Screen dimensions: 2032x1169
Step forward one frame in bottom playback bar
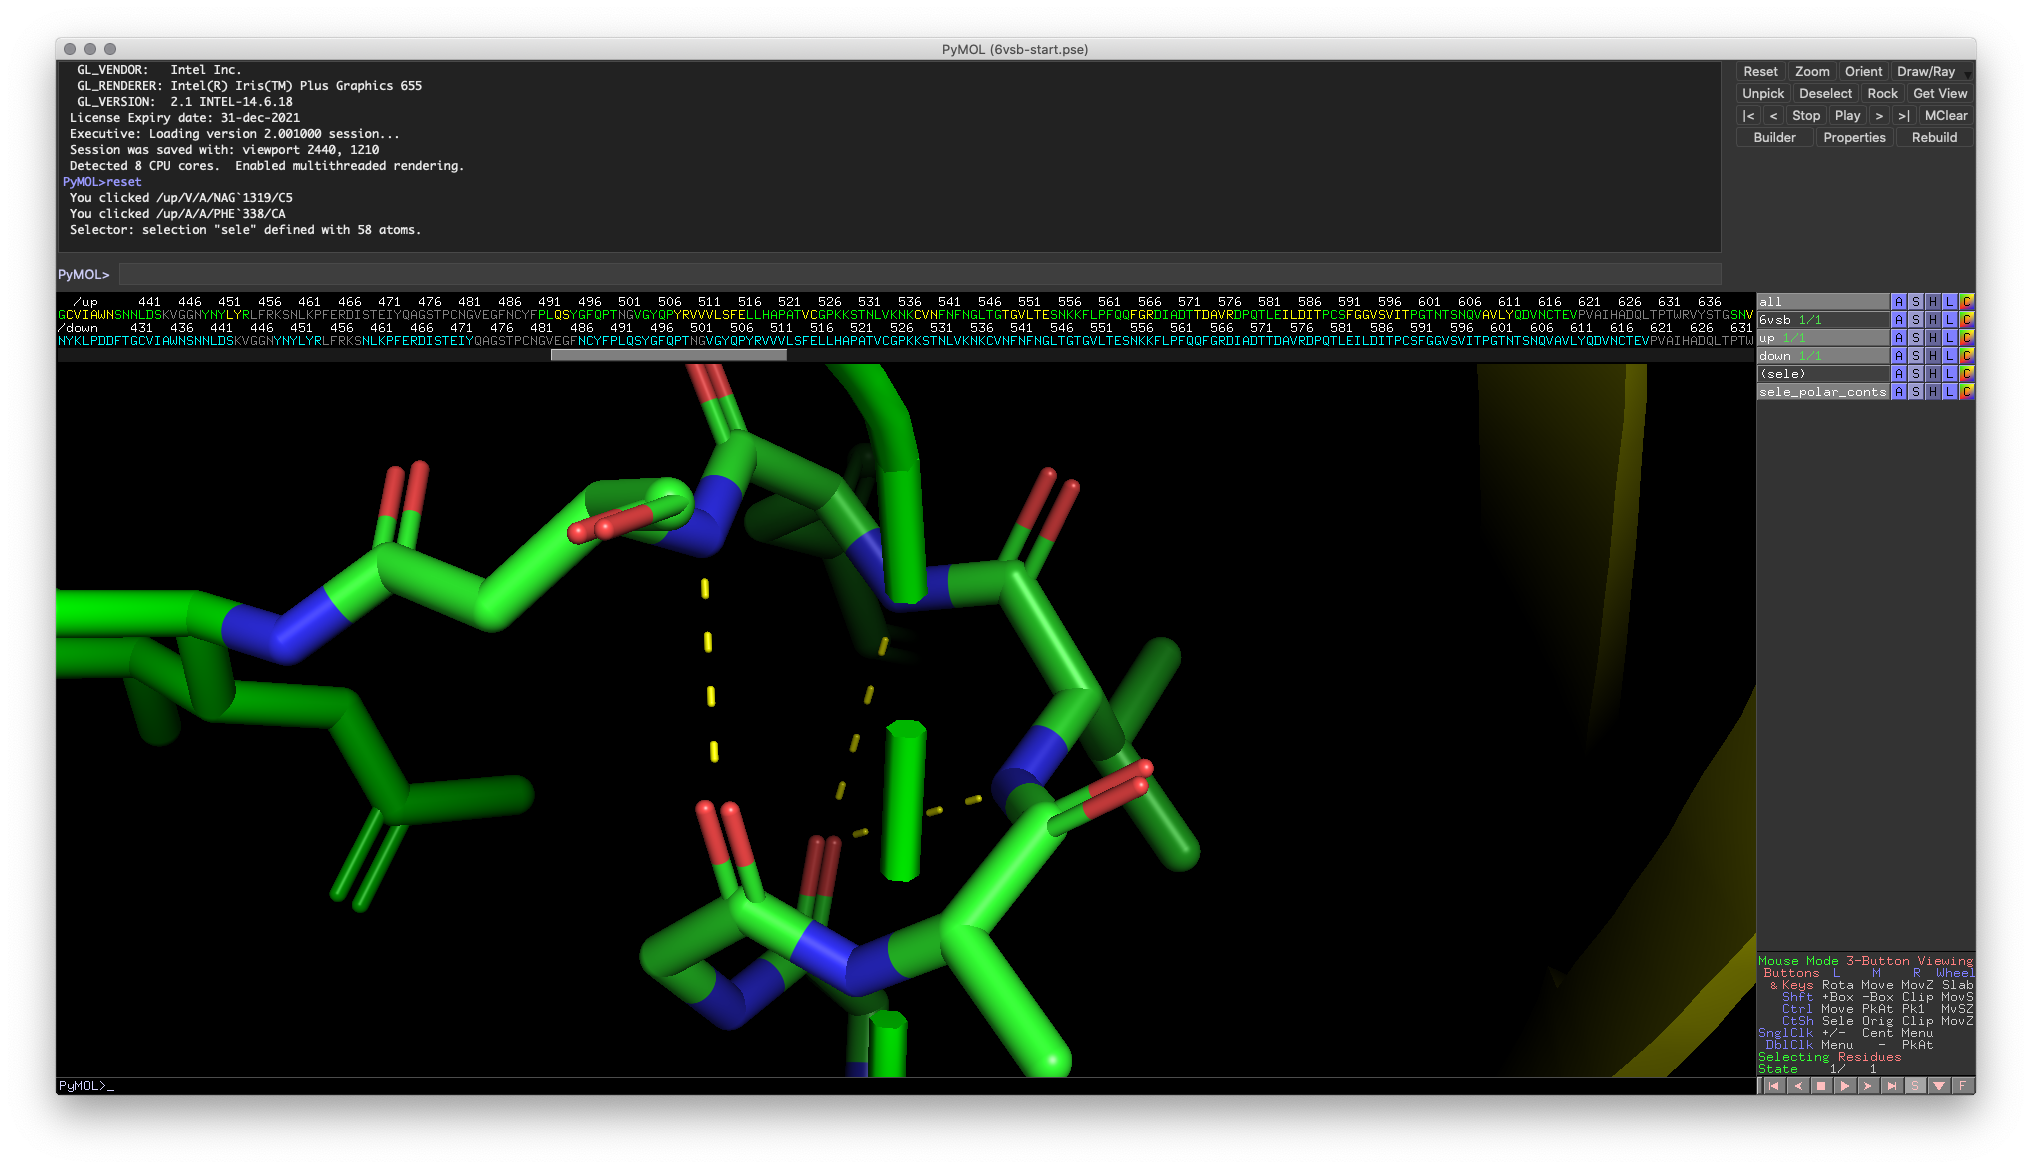point(1868,1086)
